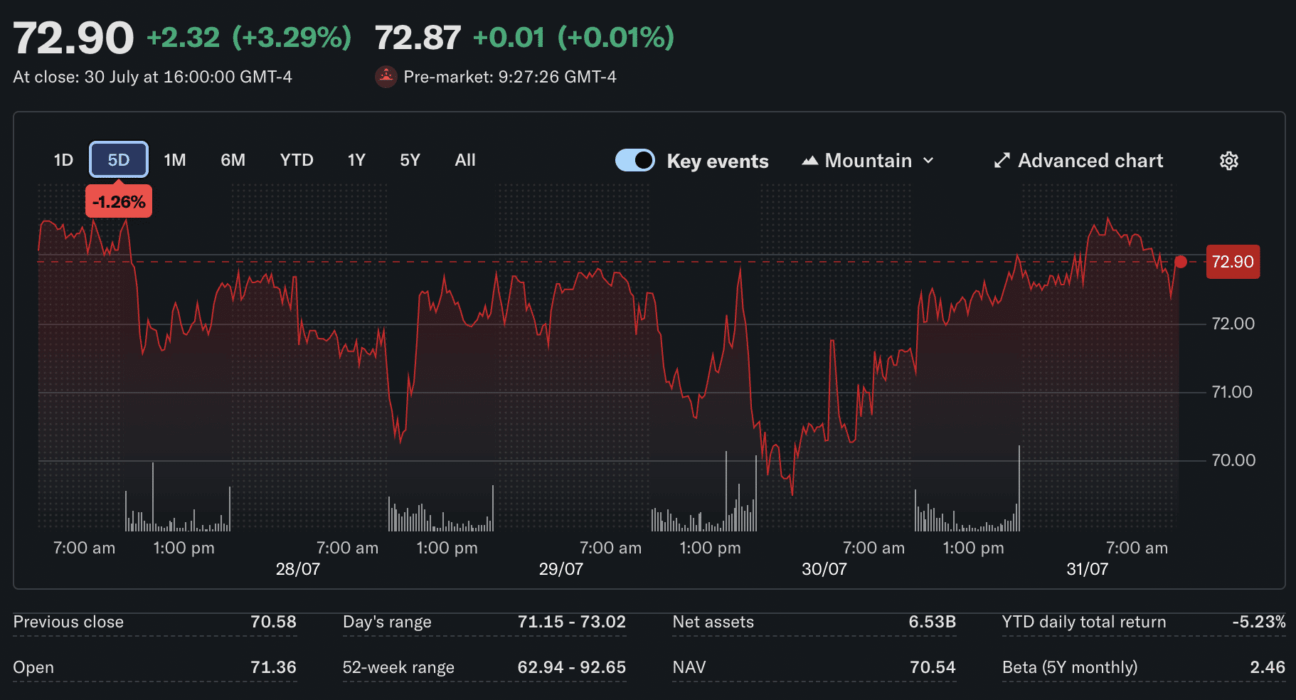Click the 30/07 date label
The width and height of the screenshot is (1296, 700).
coord(824,569)
